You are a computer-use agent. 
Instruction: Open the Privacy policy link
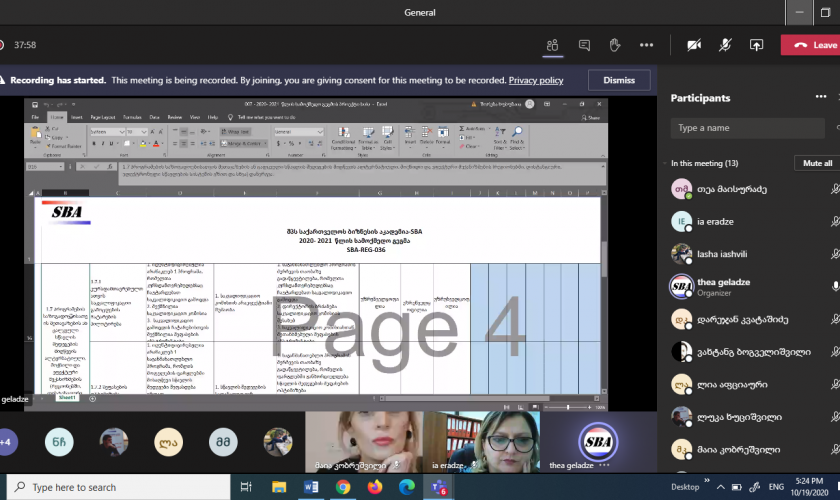click(x=535, y=80)
